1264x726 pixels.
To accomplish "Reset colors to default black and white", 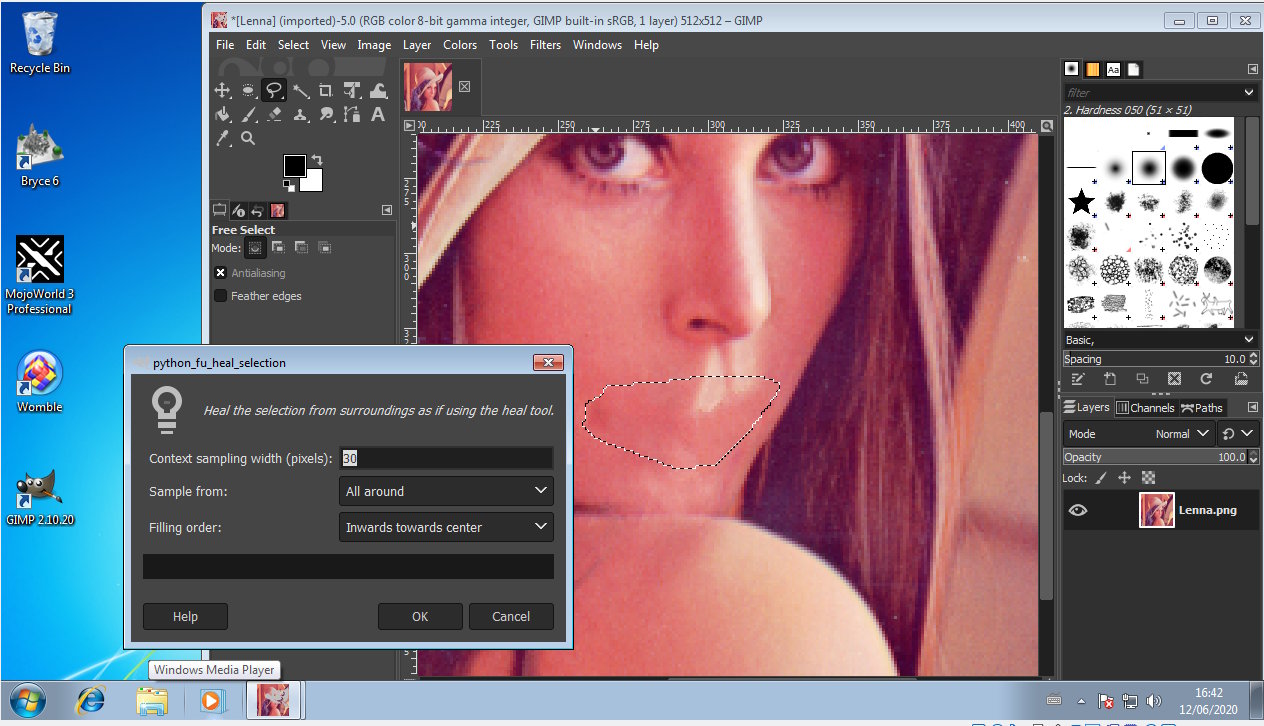I will (289, 185).
